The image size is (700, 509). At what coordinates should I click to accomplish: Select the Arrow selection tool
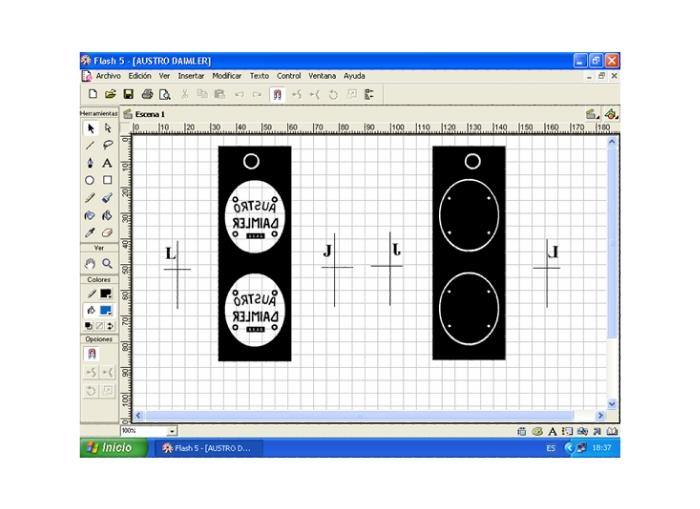90,128
